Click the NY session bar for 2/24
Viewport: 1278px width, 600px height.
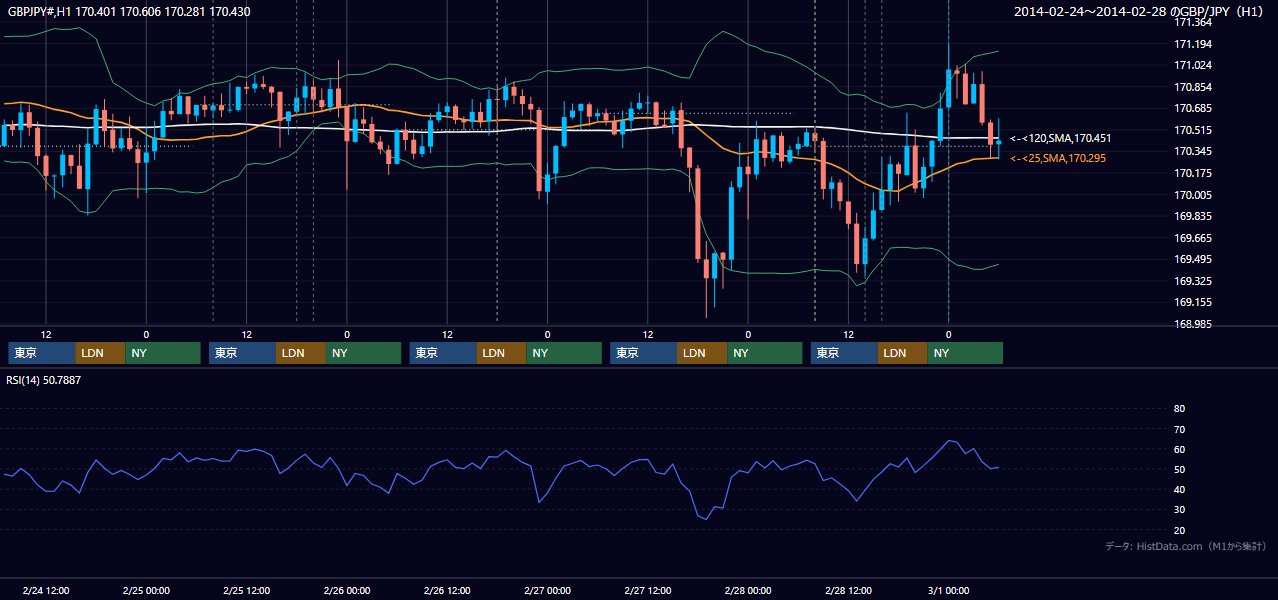coord(163,353)
